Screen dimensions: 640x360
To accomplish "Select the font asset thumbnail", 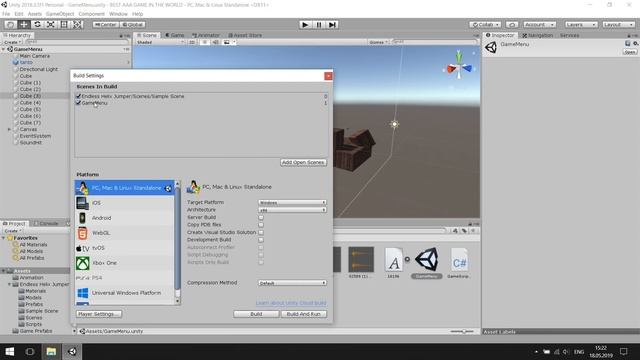I will pyautogui.click(x=393, y=260).
